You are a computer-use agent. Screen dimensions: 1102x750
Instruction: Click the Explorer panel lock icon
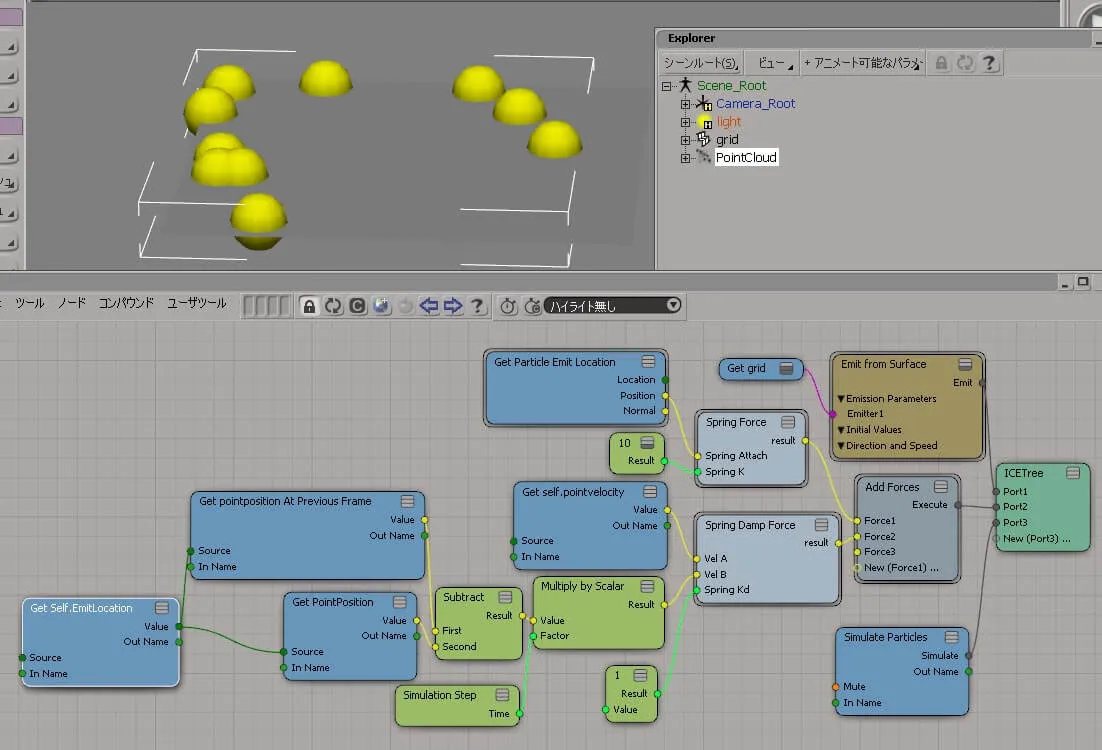coord(941,63)
